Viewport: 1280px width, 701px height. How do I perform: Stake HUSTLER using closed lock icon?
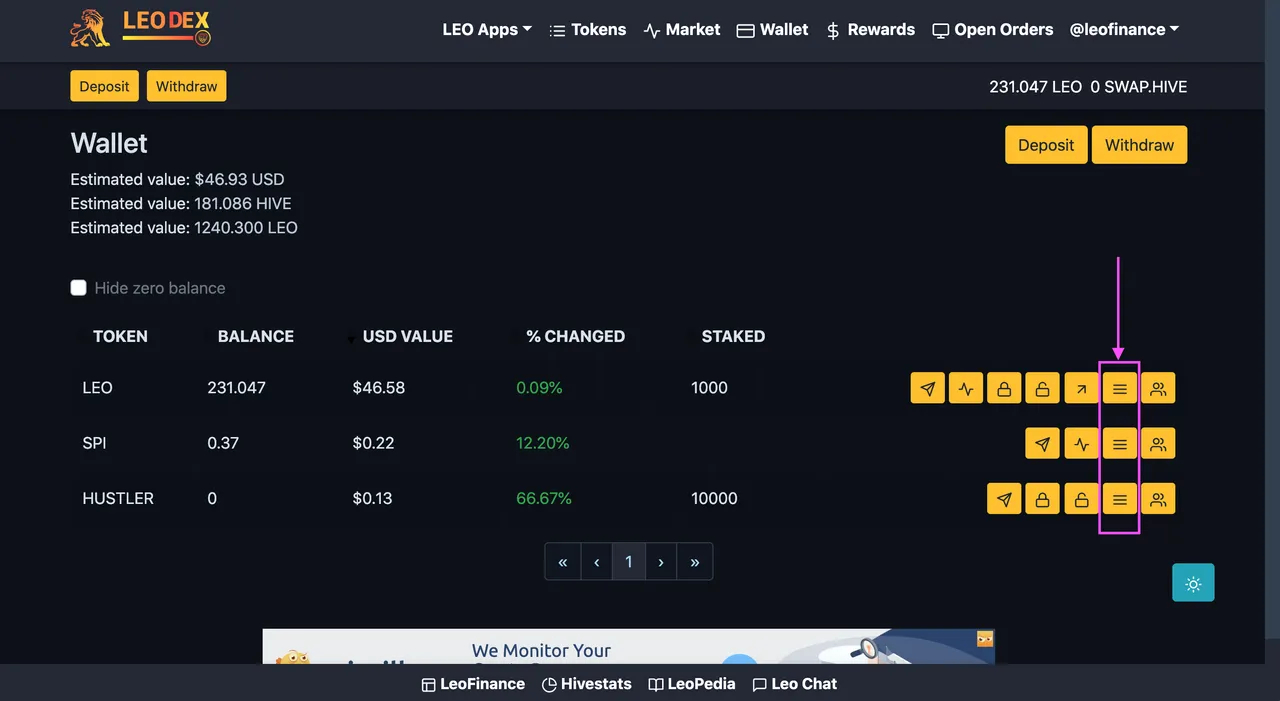point(1042,498)
